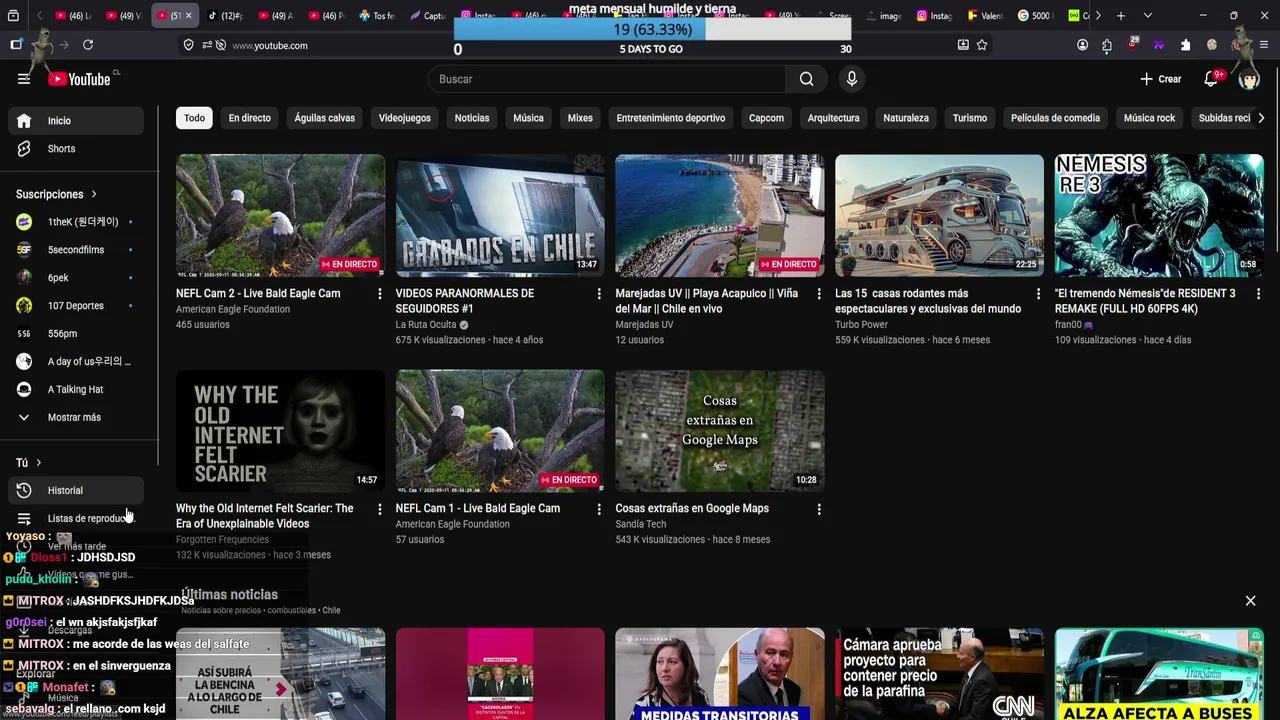Open the Playa Acapulco live thumbnail

720,215
